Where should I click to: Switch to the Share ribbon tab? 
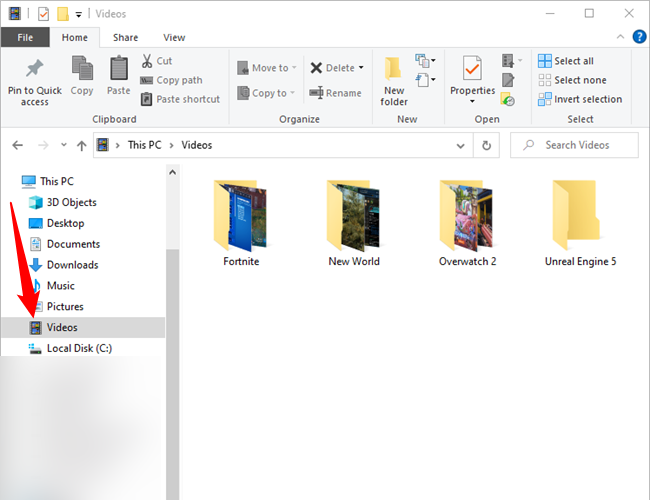pyautogui.click(x=126, y=37)
